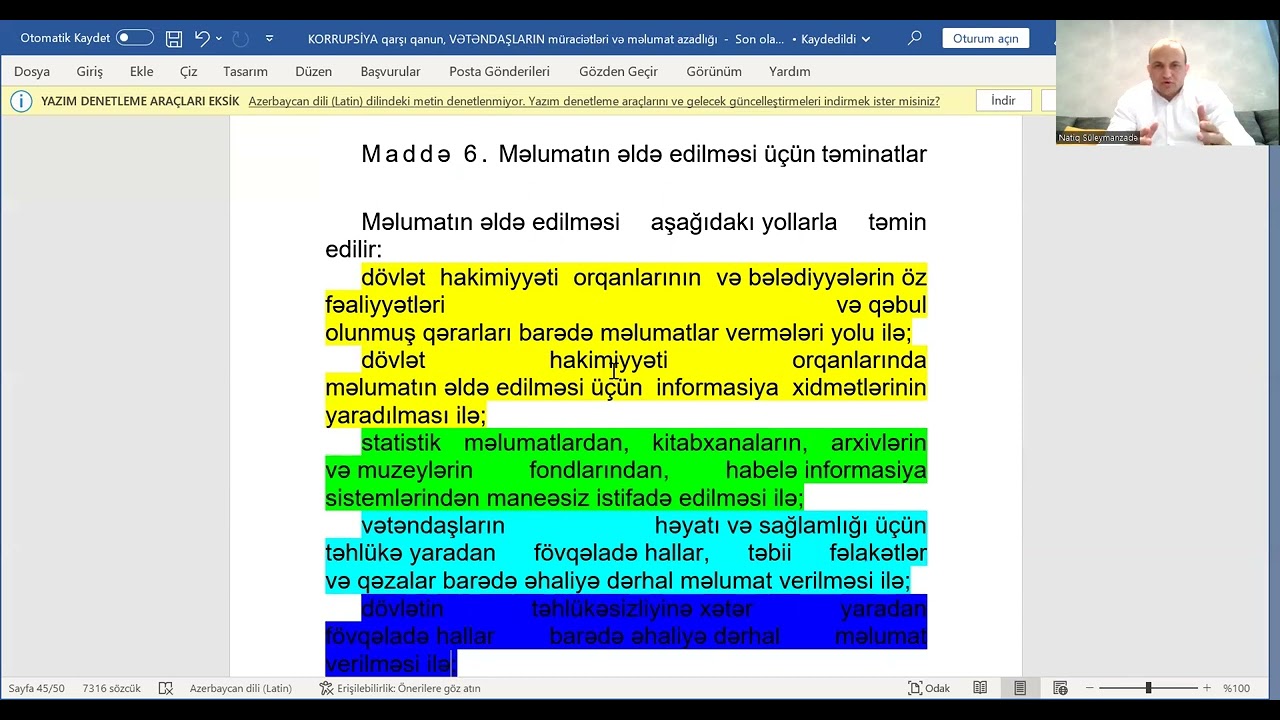
Task: Click Azerbaycan dili (Latin) language indicator
Action: (x=241, y=688)
